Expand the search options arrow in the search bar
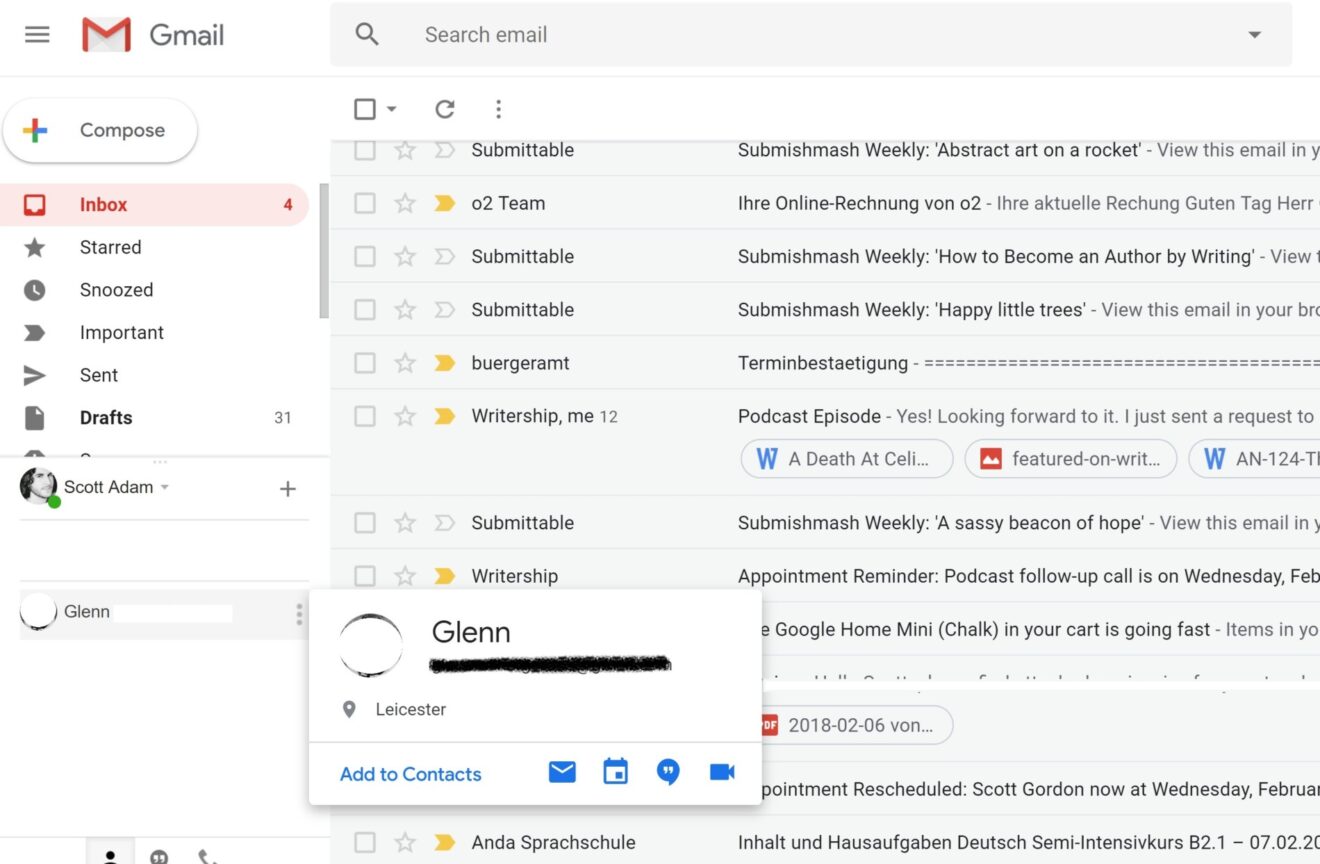1320x864 pixels. [x=1254, y=34]
